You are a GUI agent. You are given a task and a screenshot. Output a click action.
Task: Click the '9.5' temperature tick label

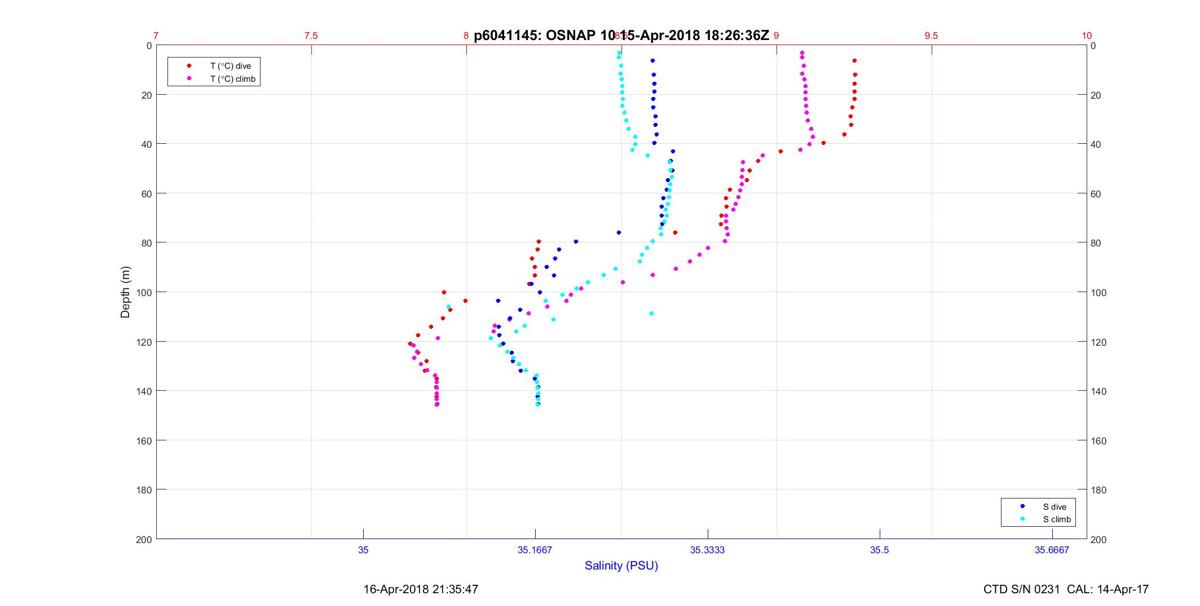tap(931, 35)
